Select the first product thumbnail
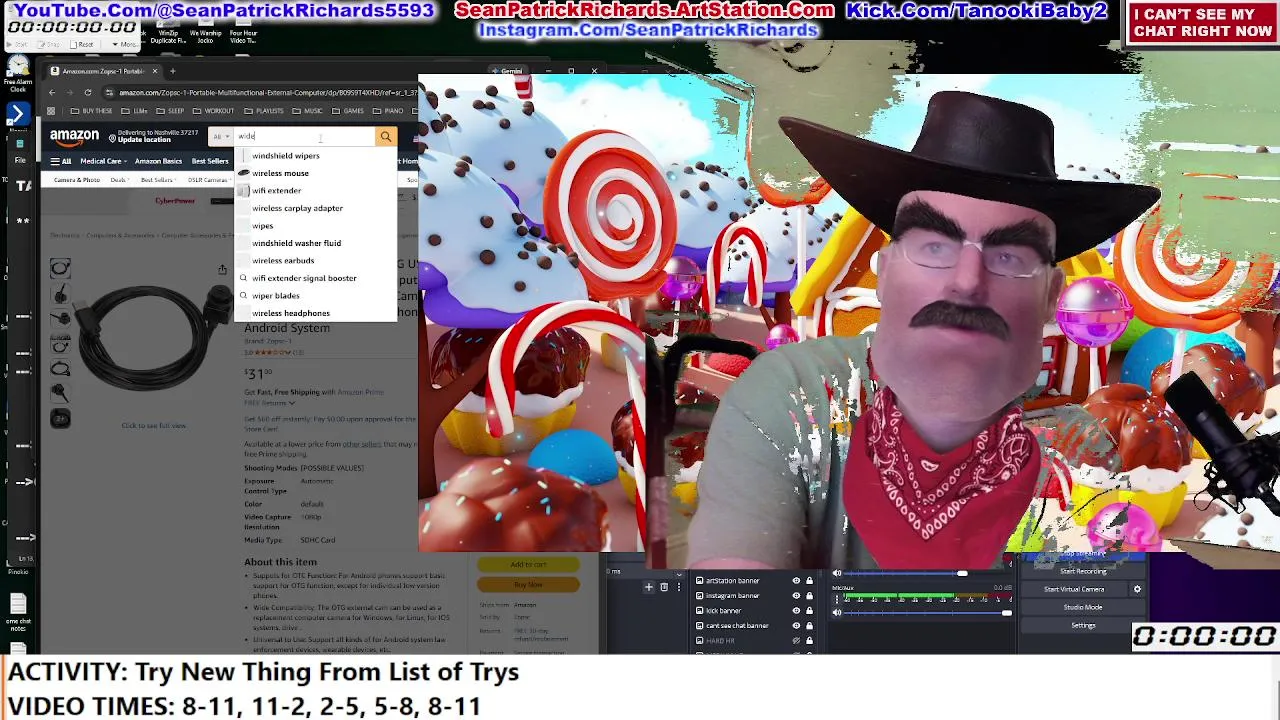 tap(60, 267)
